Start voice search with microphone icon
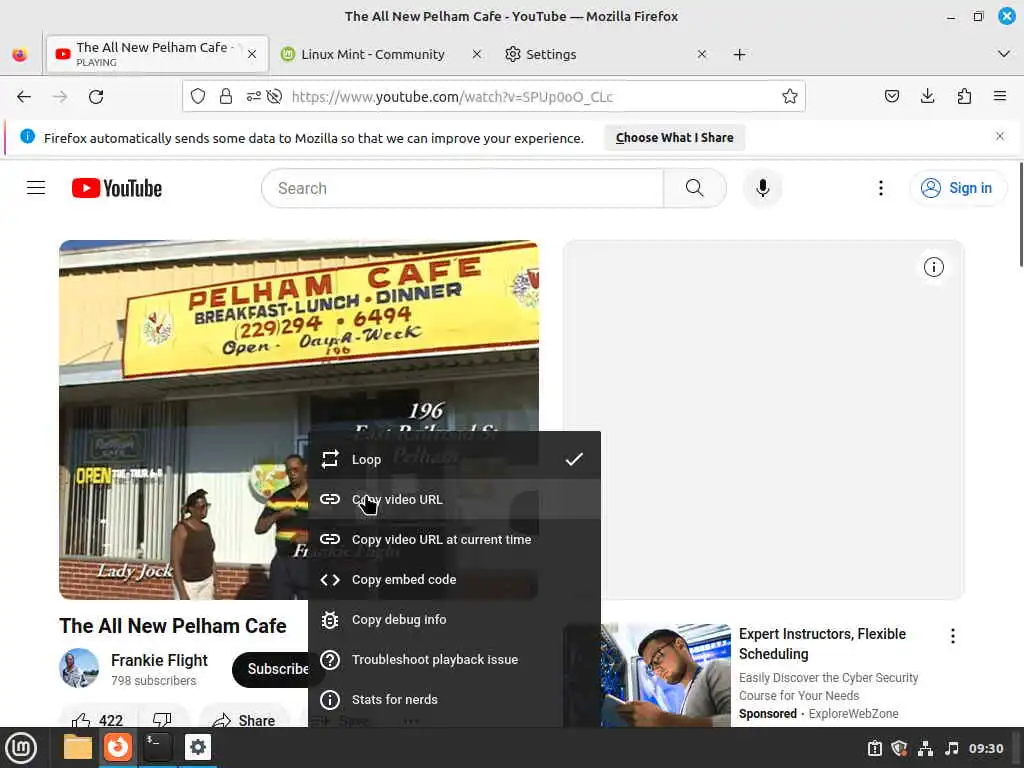Screen dimensions: 1024x768 click(762, 188)
